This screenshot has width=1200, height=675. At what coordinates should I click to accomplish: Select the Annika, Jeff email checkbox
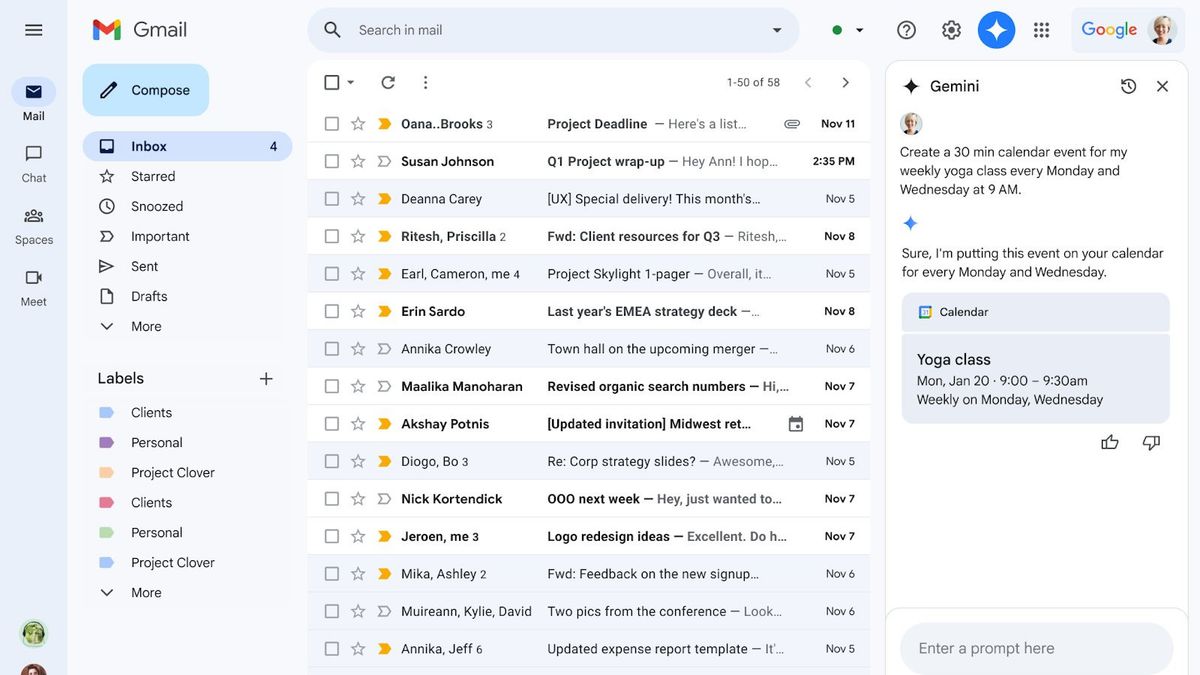pyautogui.click(x=332, y=649)
